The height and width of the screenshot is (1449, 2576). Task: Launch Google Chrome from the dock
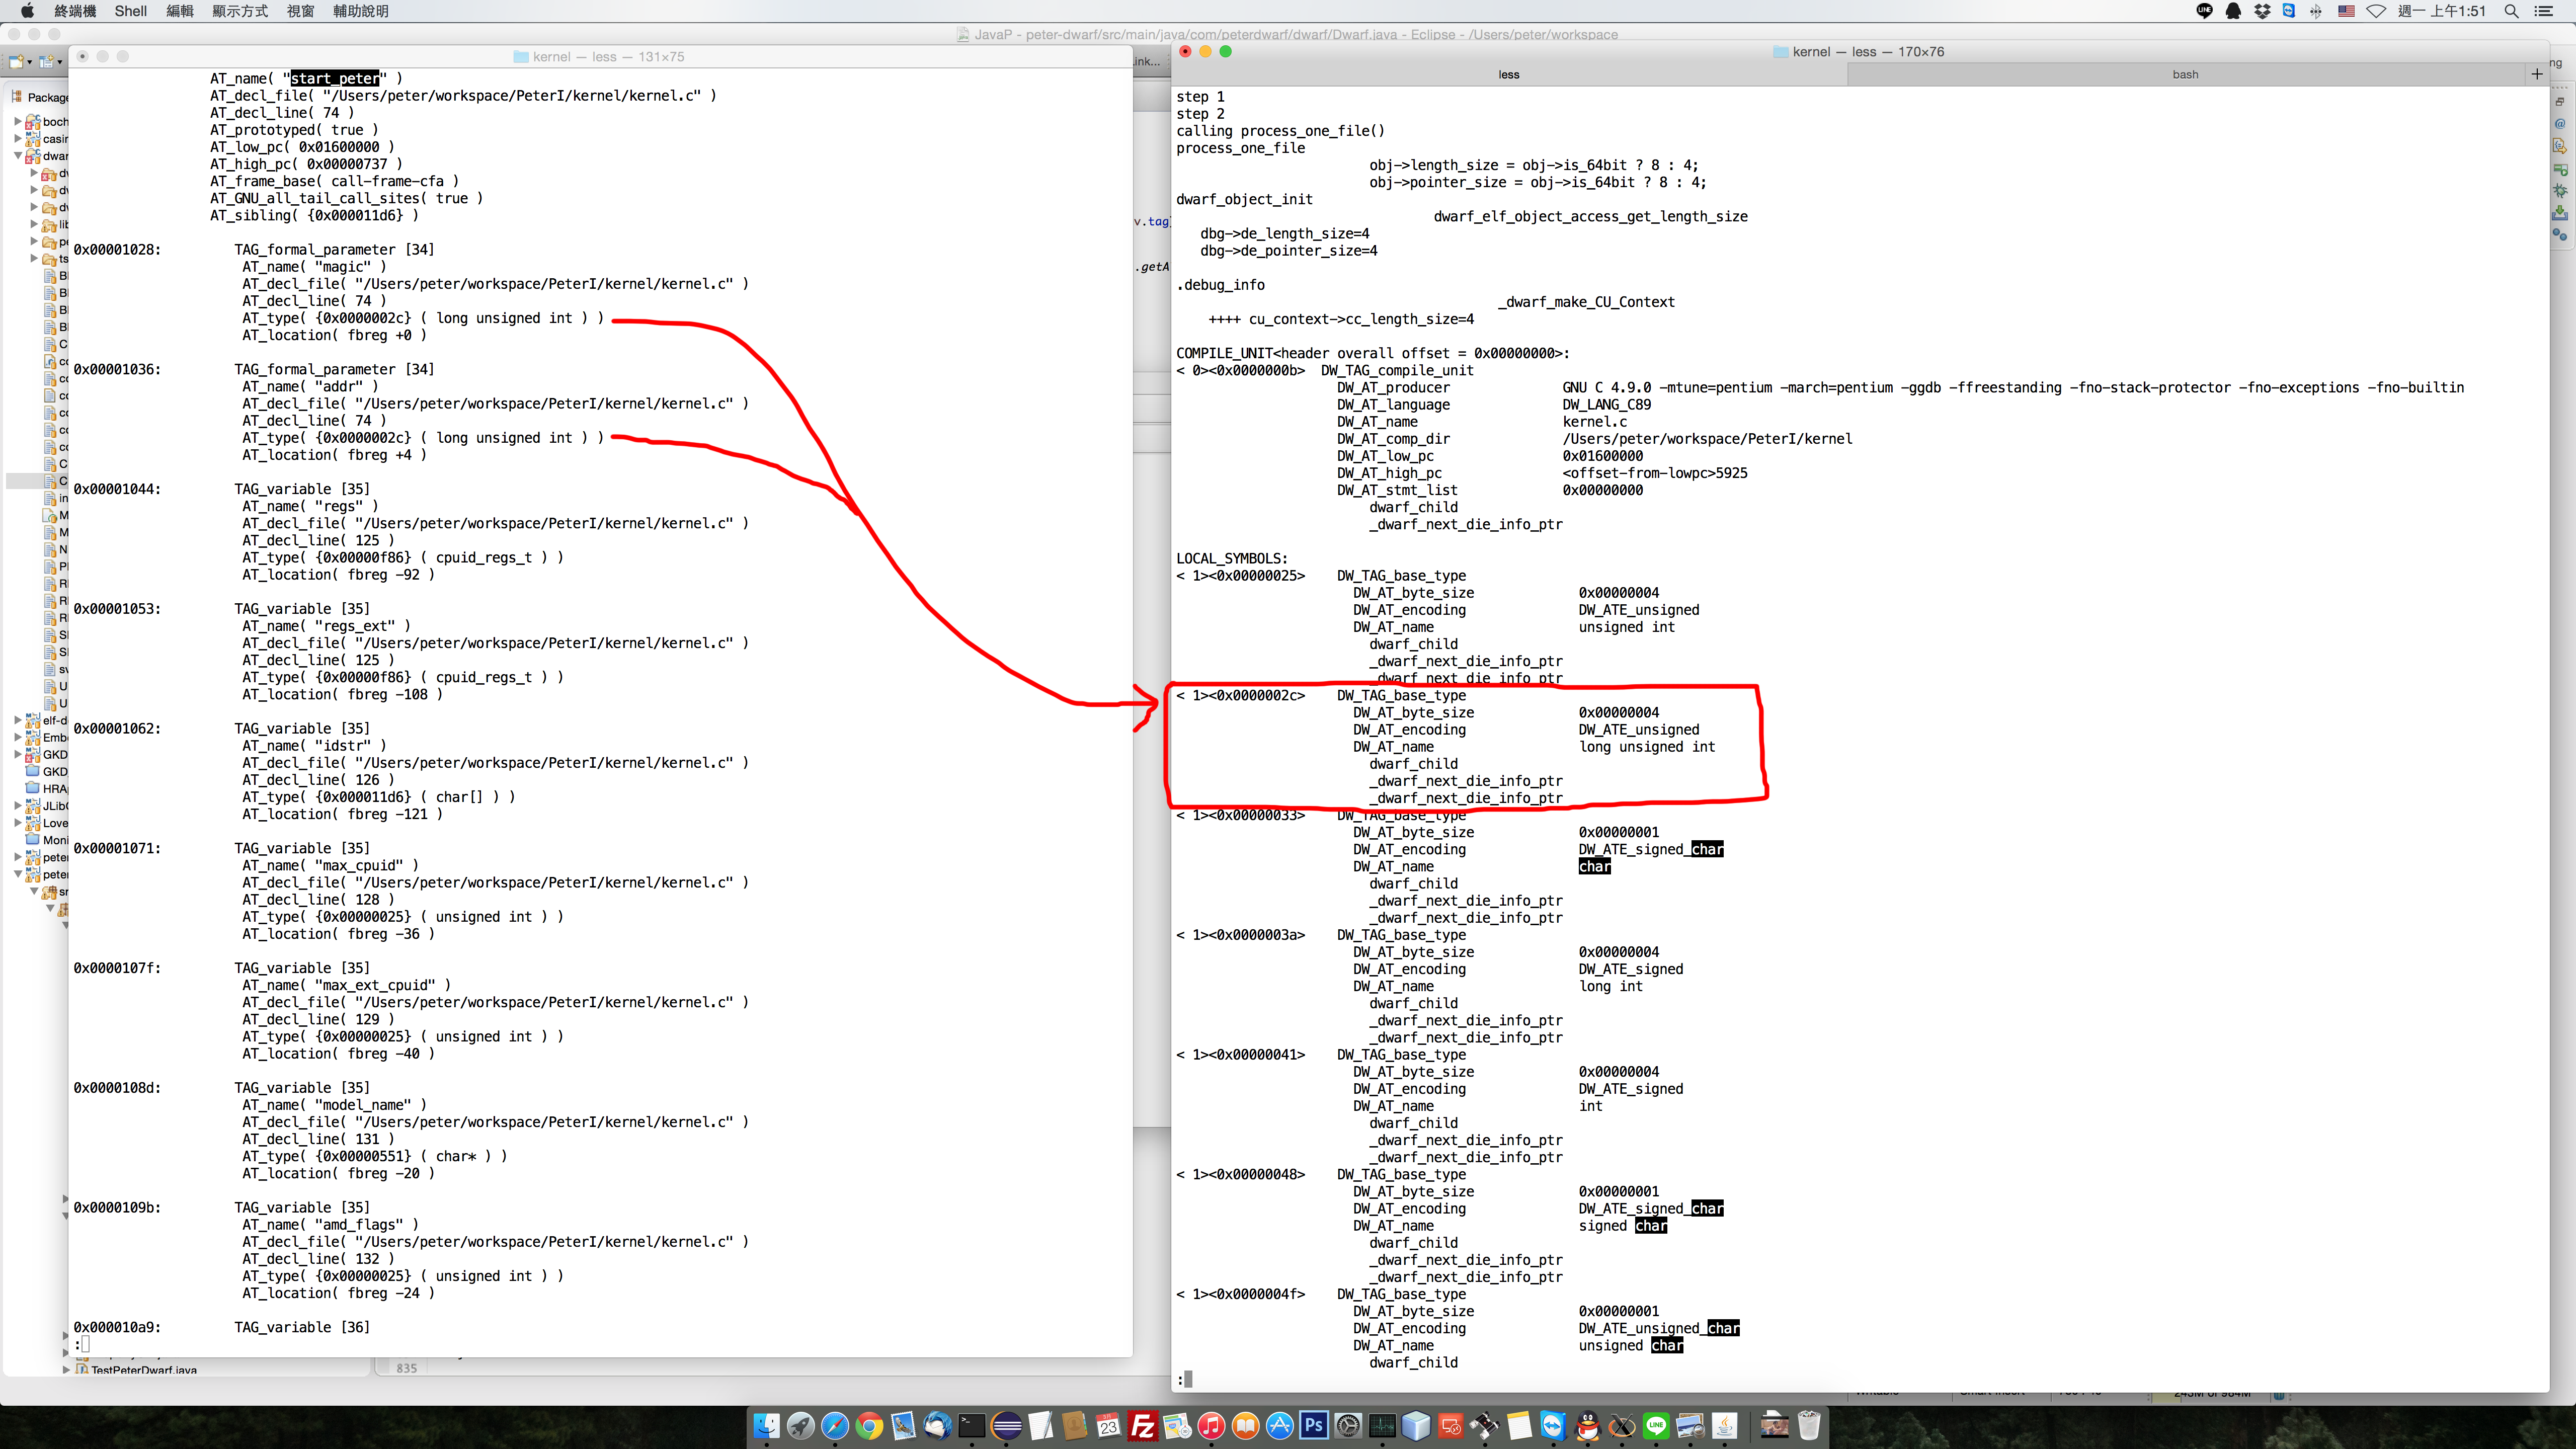tap(869, 1425)
